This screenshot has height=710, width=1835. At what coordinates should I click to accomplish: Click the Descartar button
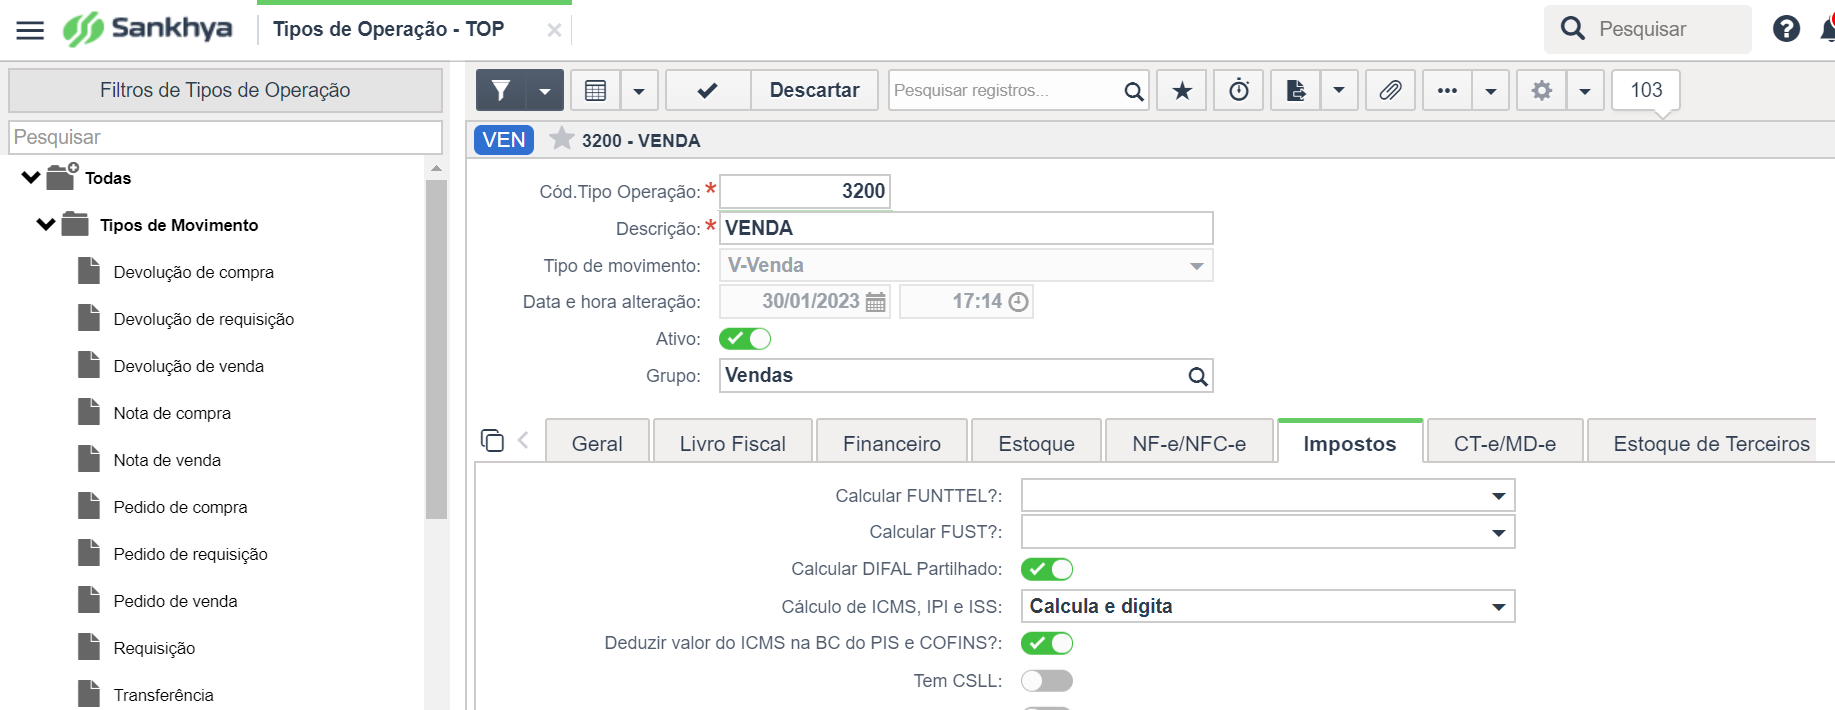tap(814, 91)
